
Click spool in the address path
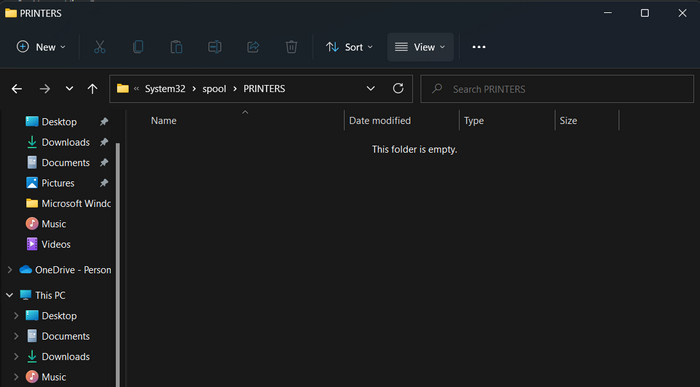214,89
